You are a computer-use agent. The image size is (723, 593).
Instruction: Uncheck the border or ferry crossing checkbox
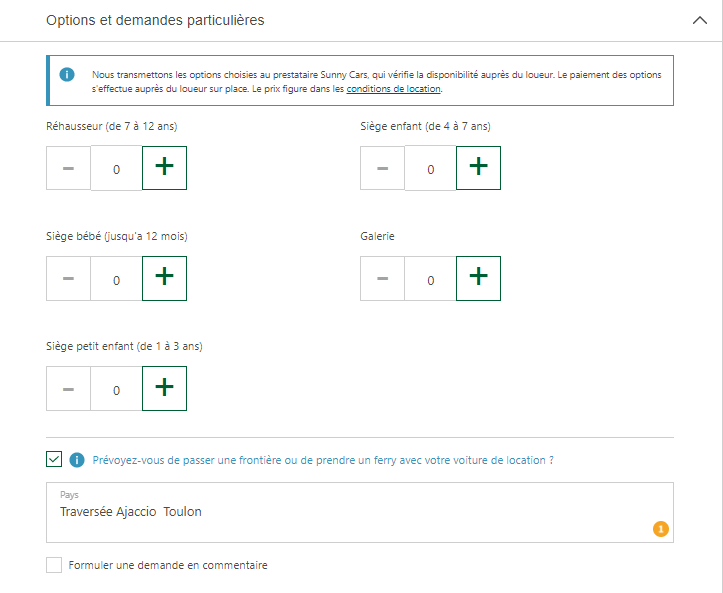coord(54,459)
